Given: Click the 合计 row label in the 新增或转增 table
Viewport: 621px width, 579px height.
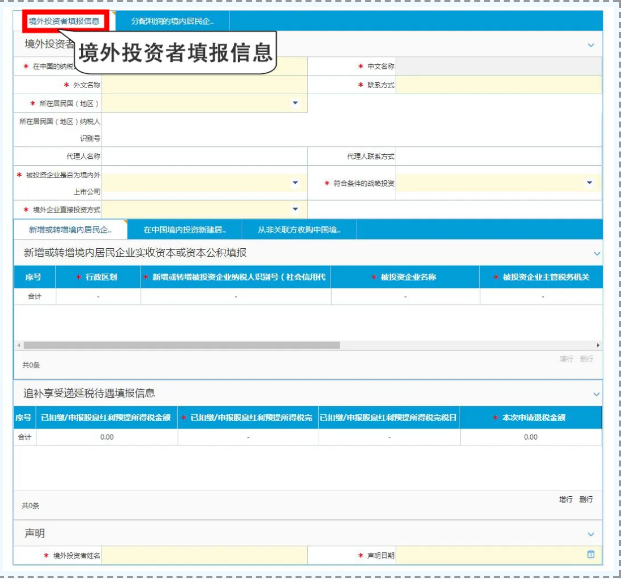Looking at the screenshot, I should click(34, 297).
